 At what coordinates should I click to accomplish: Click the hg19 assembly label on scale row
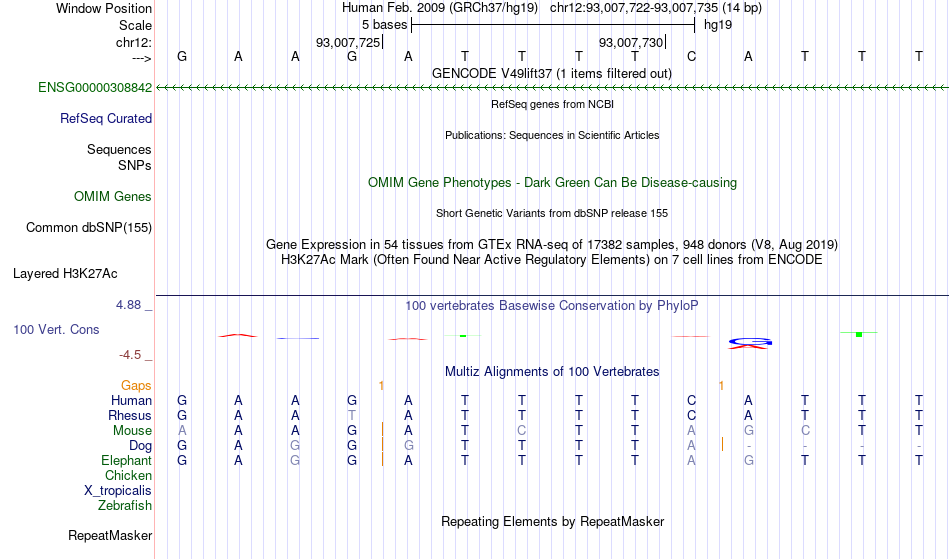point(718,25)
